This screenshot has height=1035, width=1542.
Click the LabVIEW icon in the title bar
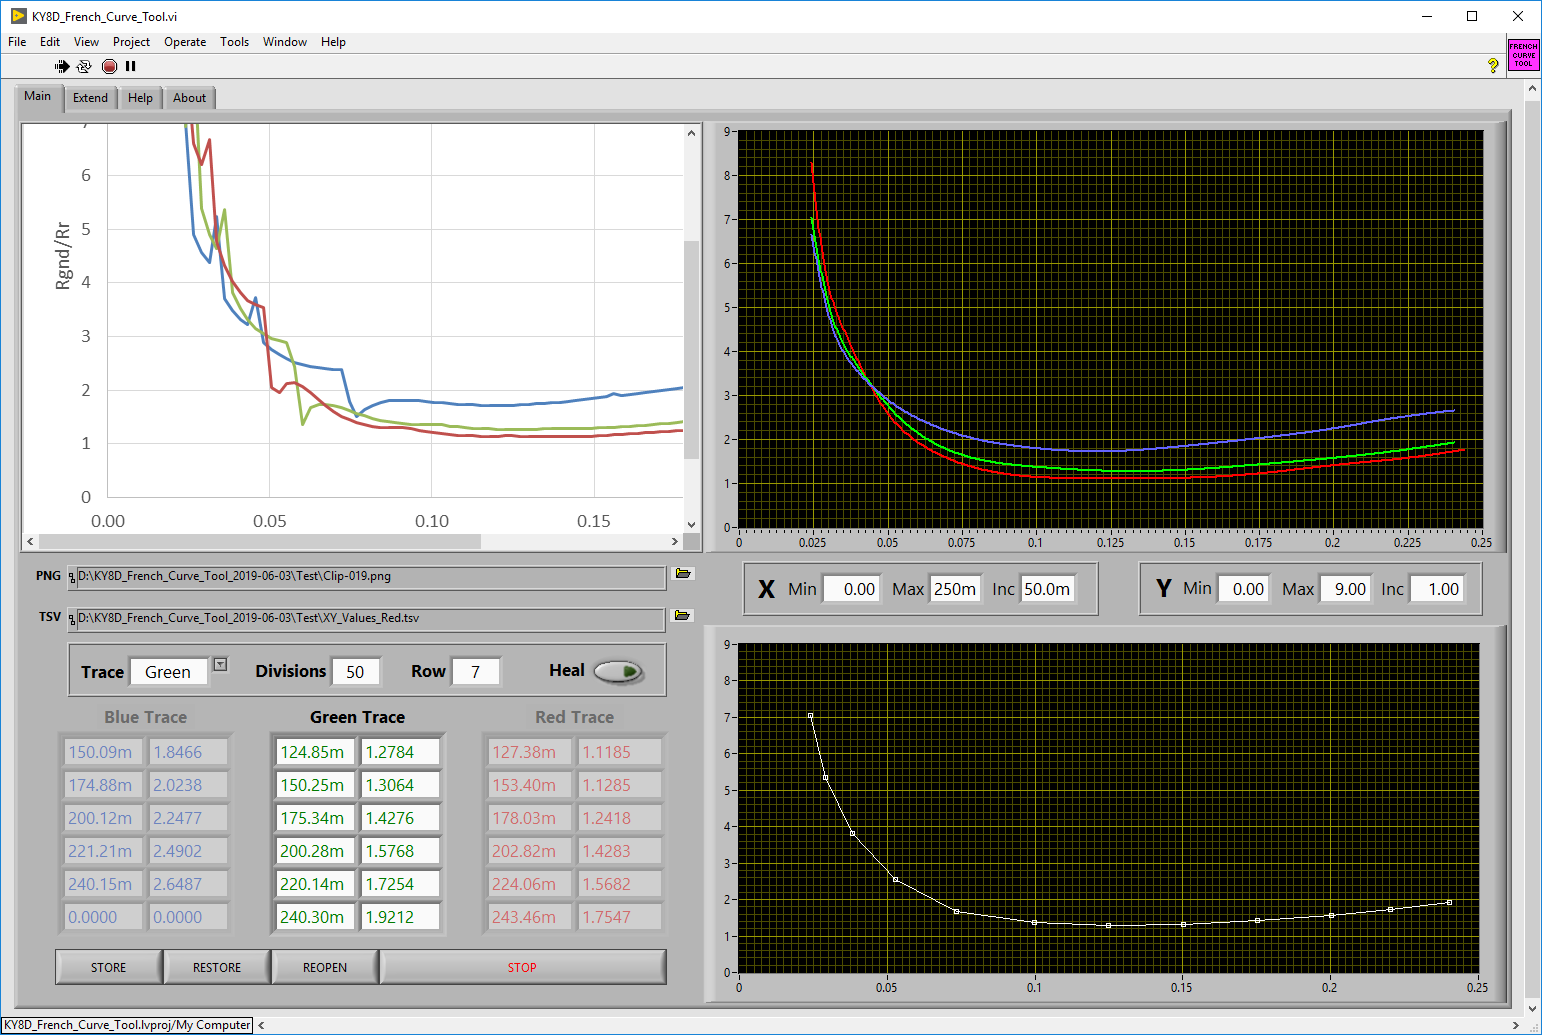click(18, 16)
